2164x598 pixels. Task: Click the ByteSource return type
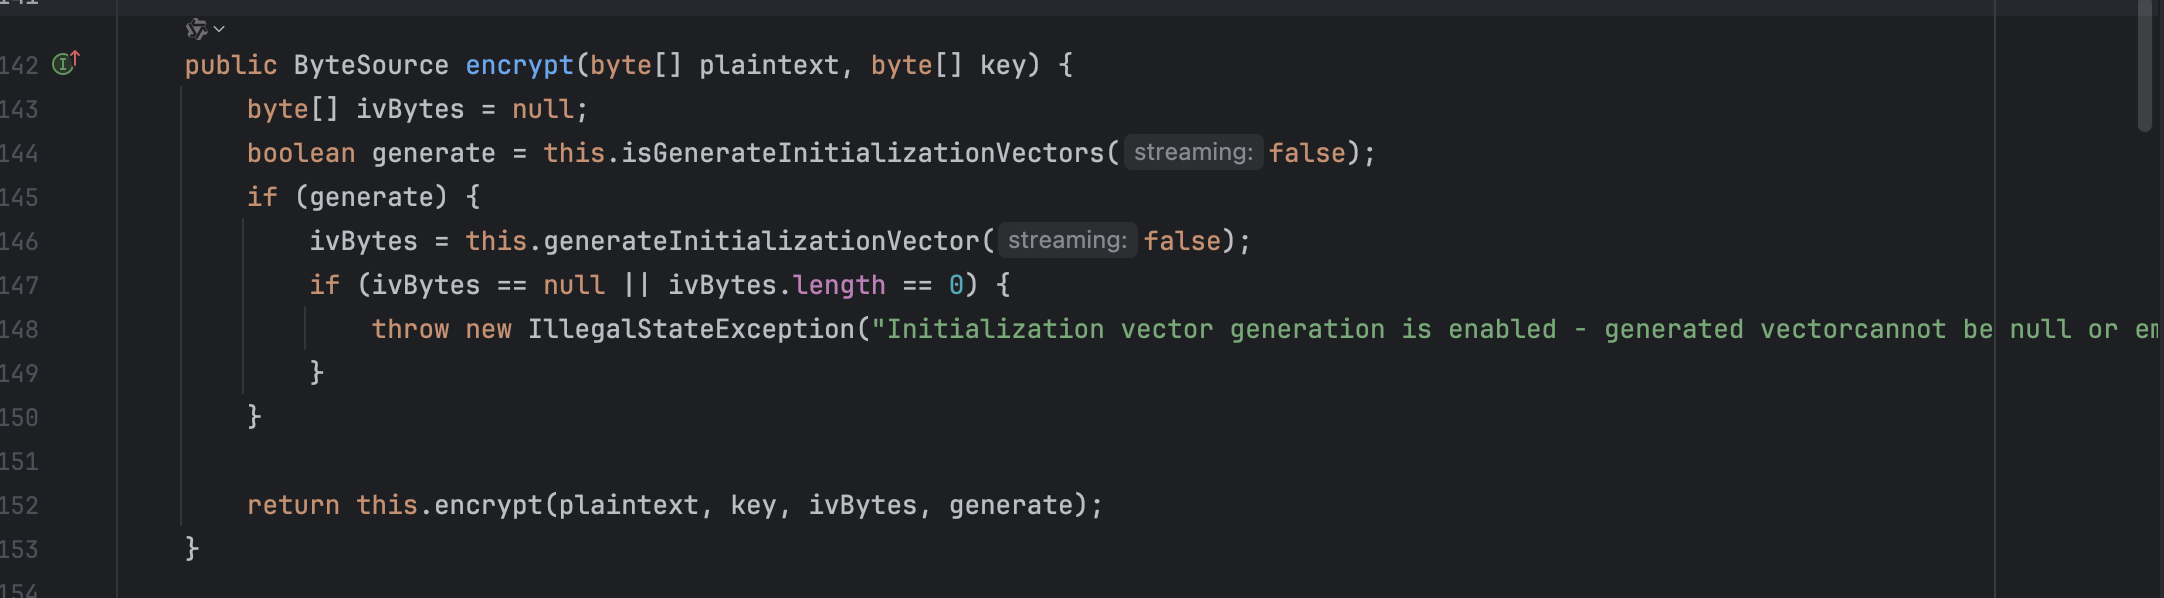pos(371,65)
